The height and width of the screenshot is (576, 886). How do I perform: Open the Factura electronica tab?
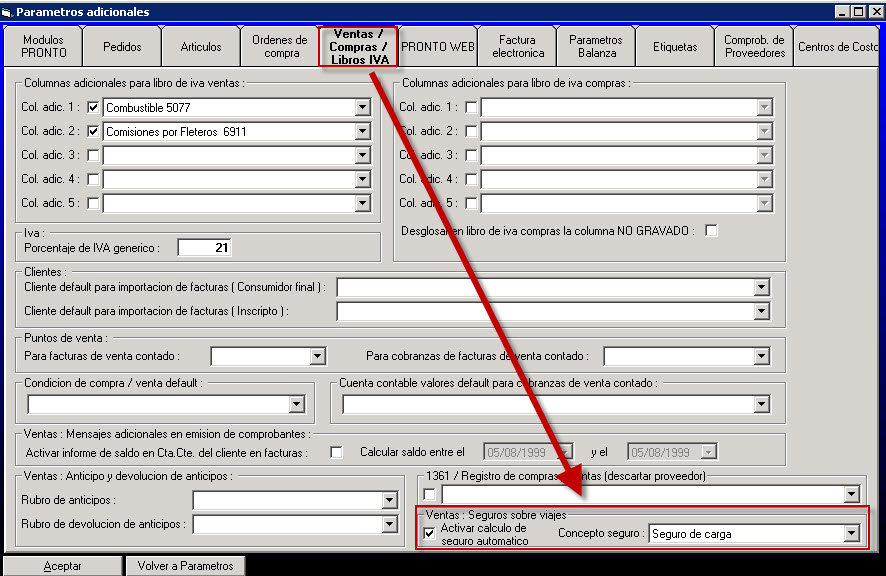[x=518, y=47]
